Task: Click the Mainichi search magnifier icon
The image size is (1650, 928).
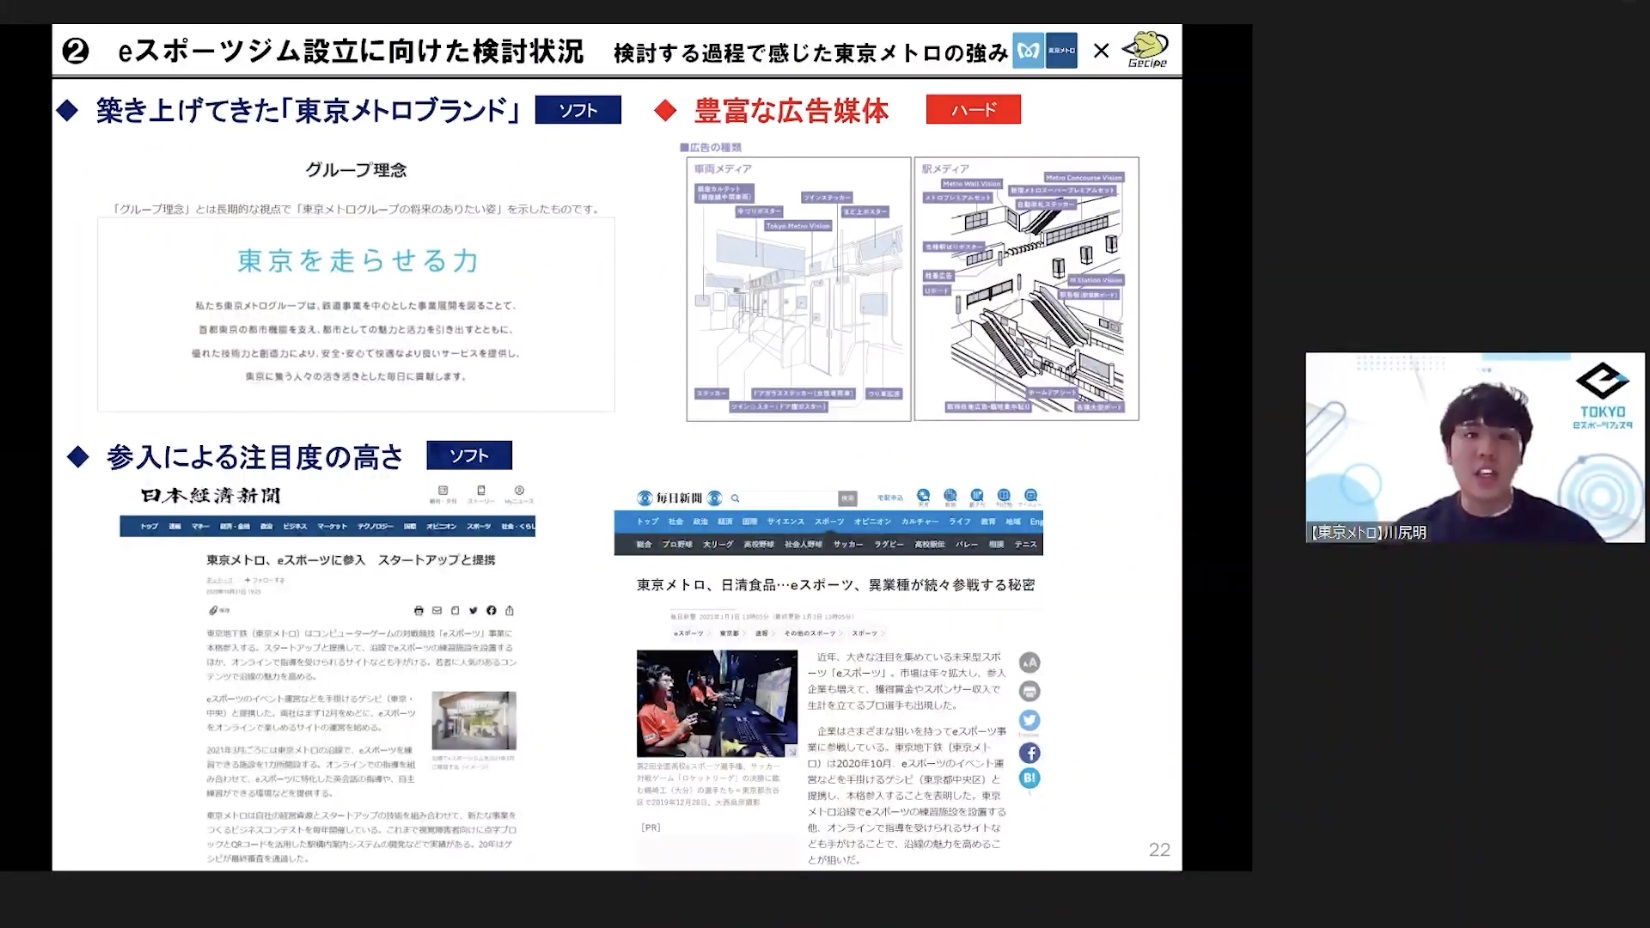Action: click(x=735, y=498)
